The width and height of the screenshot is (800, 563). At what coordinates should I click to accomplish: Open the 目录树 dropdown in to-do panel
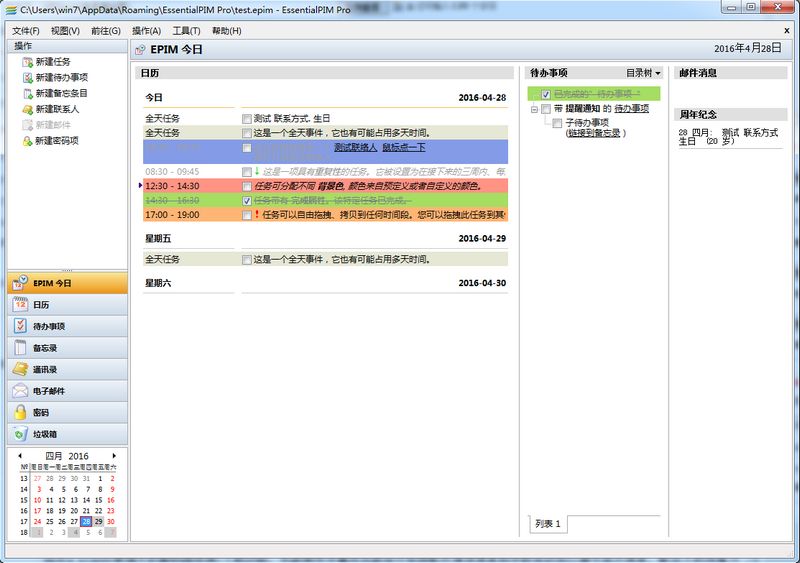point(643,73)
